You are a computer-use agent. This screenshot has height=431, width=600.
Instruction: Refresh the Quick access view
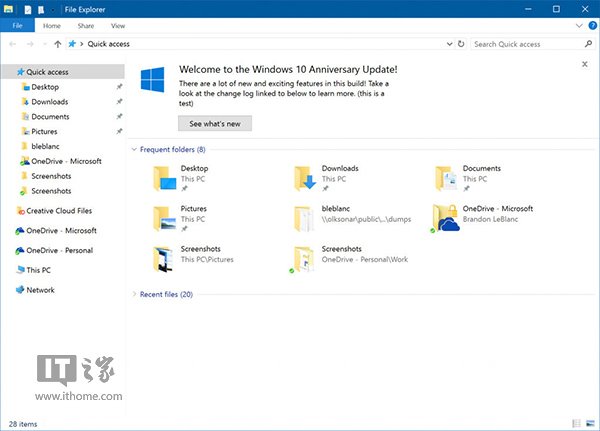coord(461,44)
